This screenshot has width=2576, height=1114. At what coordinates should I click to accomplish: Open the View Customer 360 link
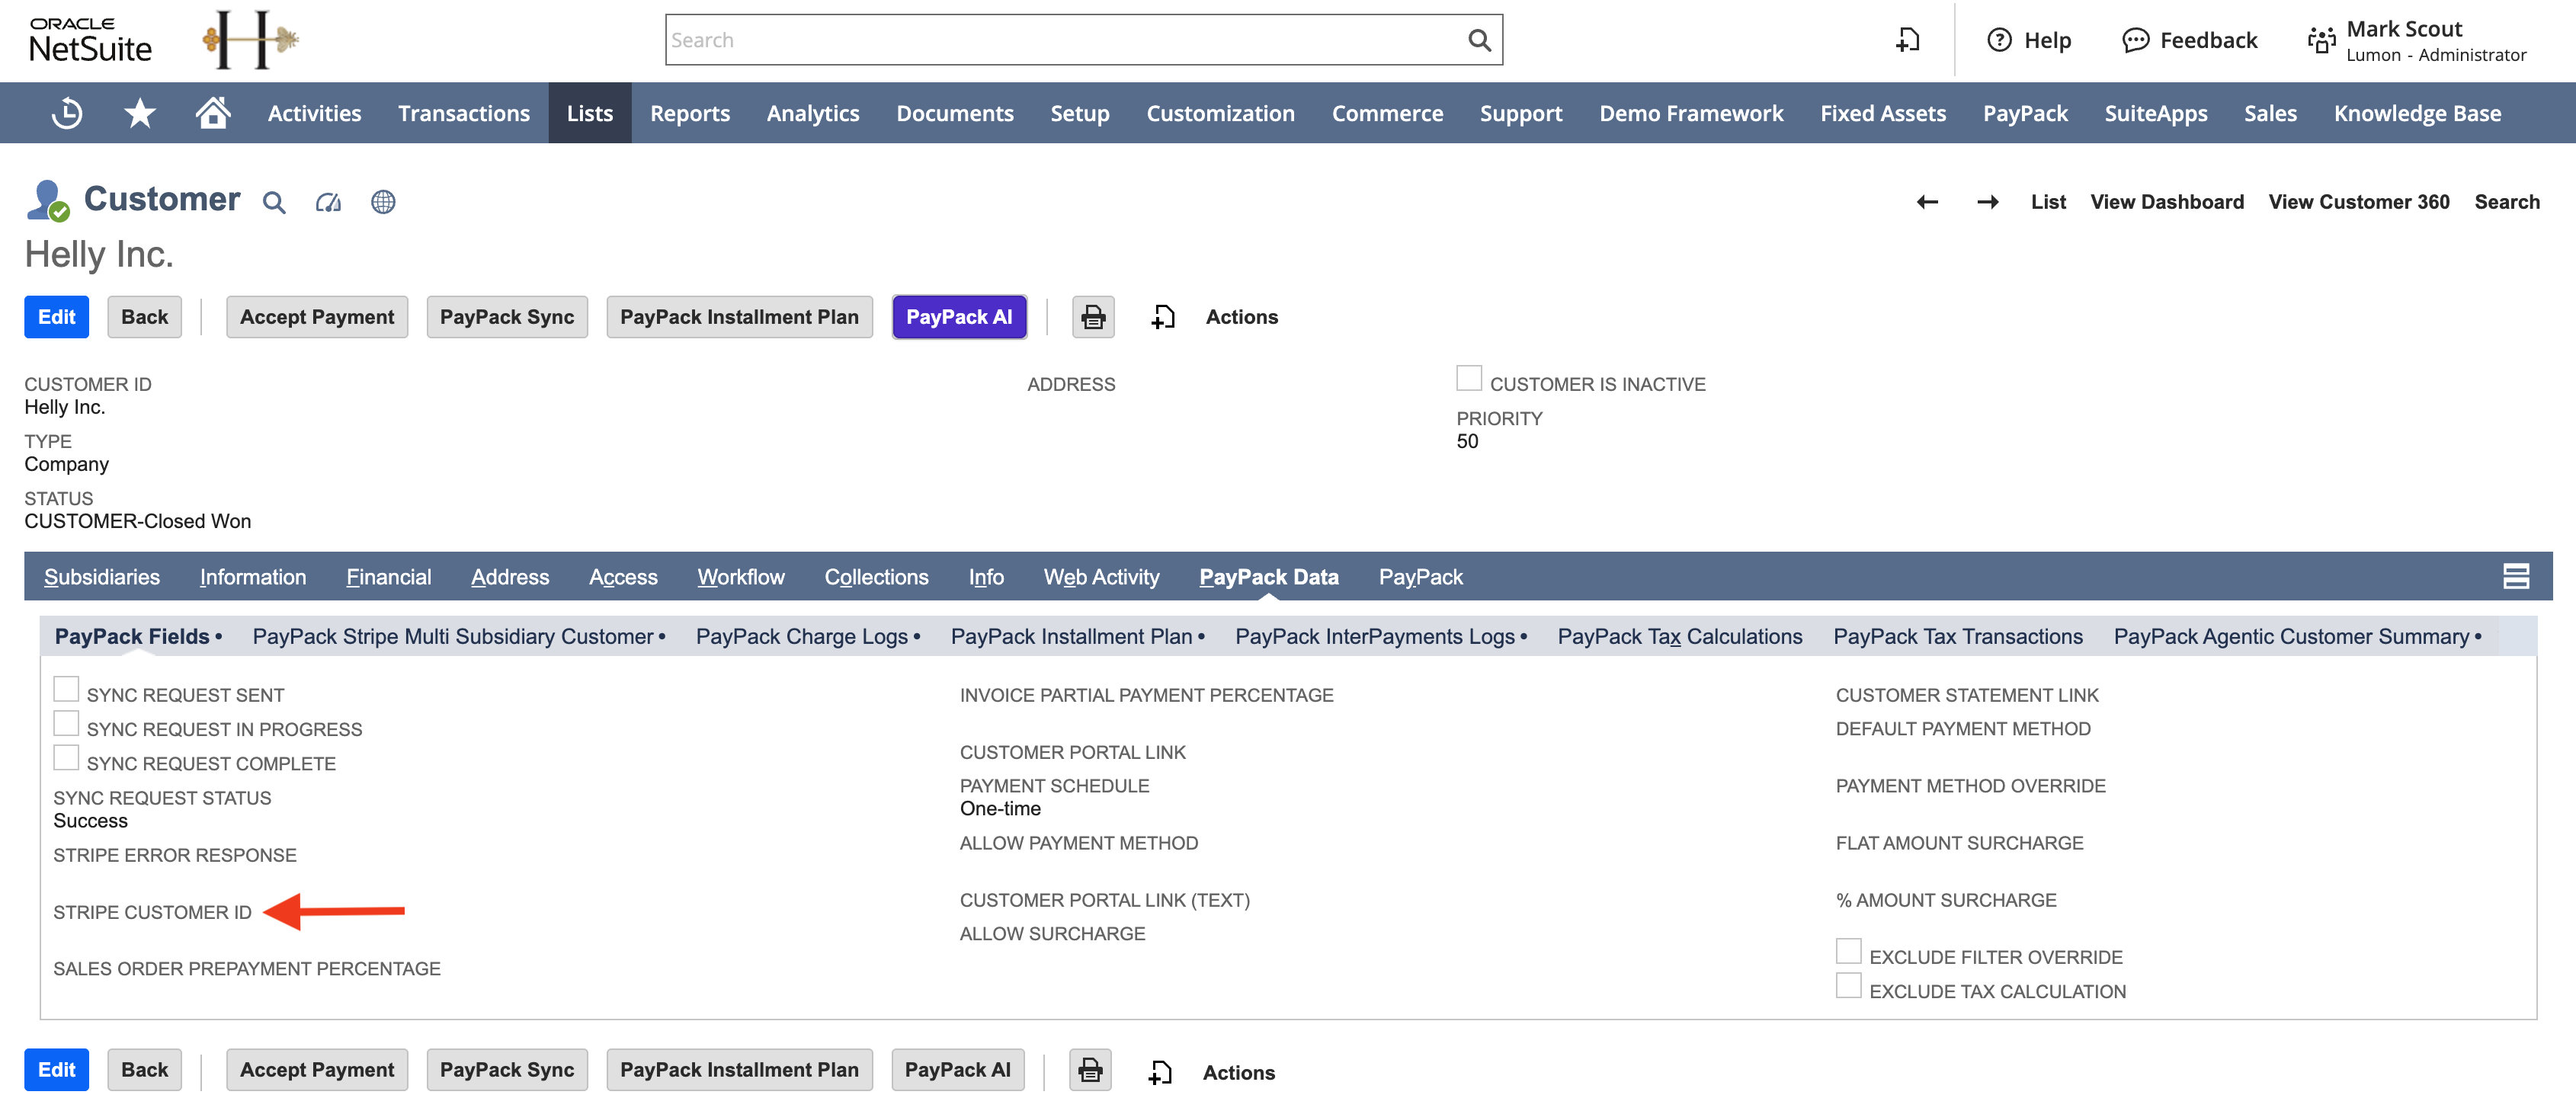pos(2359,202)
